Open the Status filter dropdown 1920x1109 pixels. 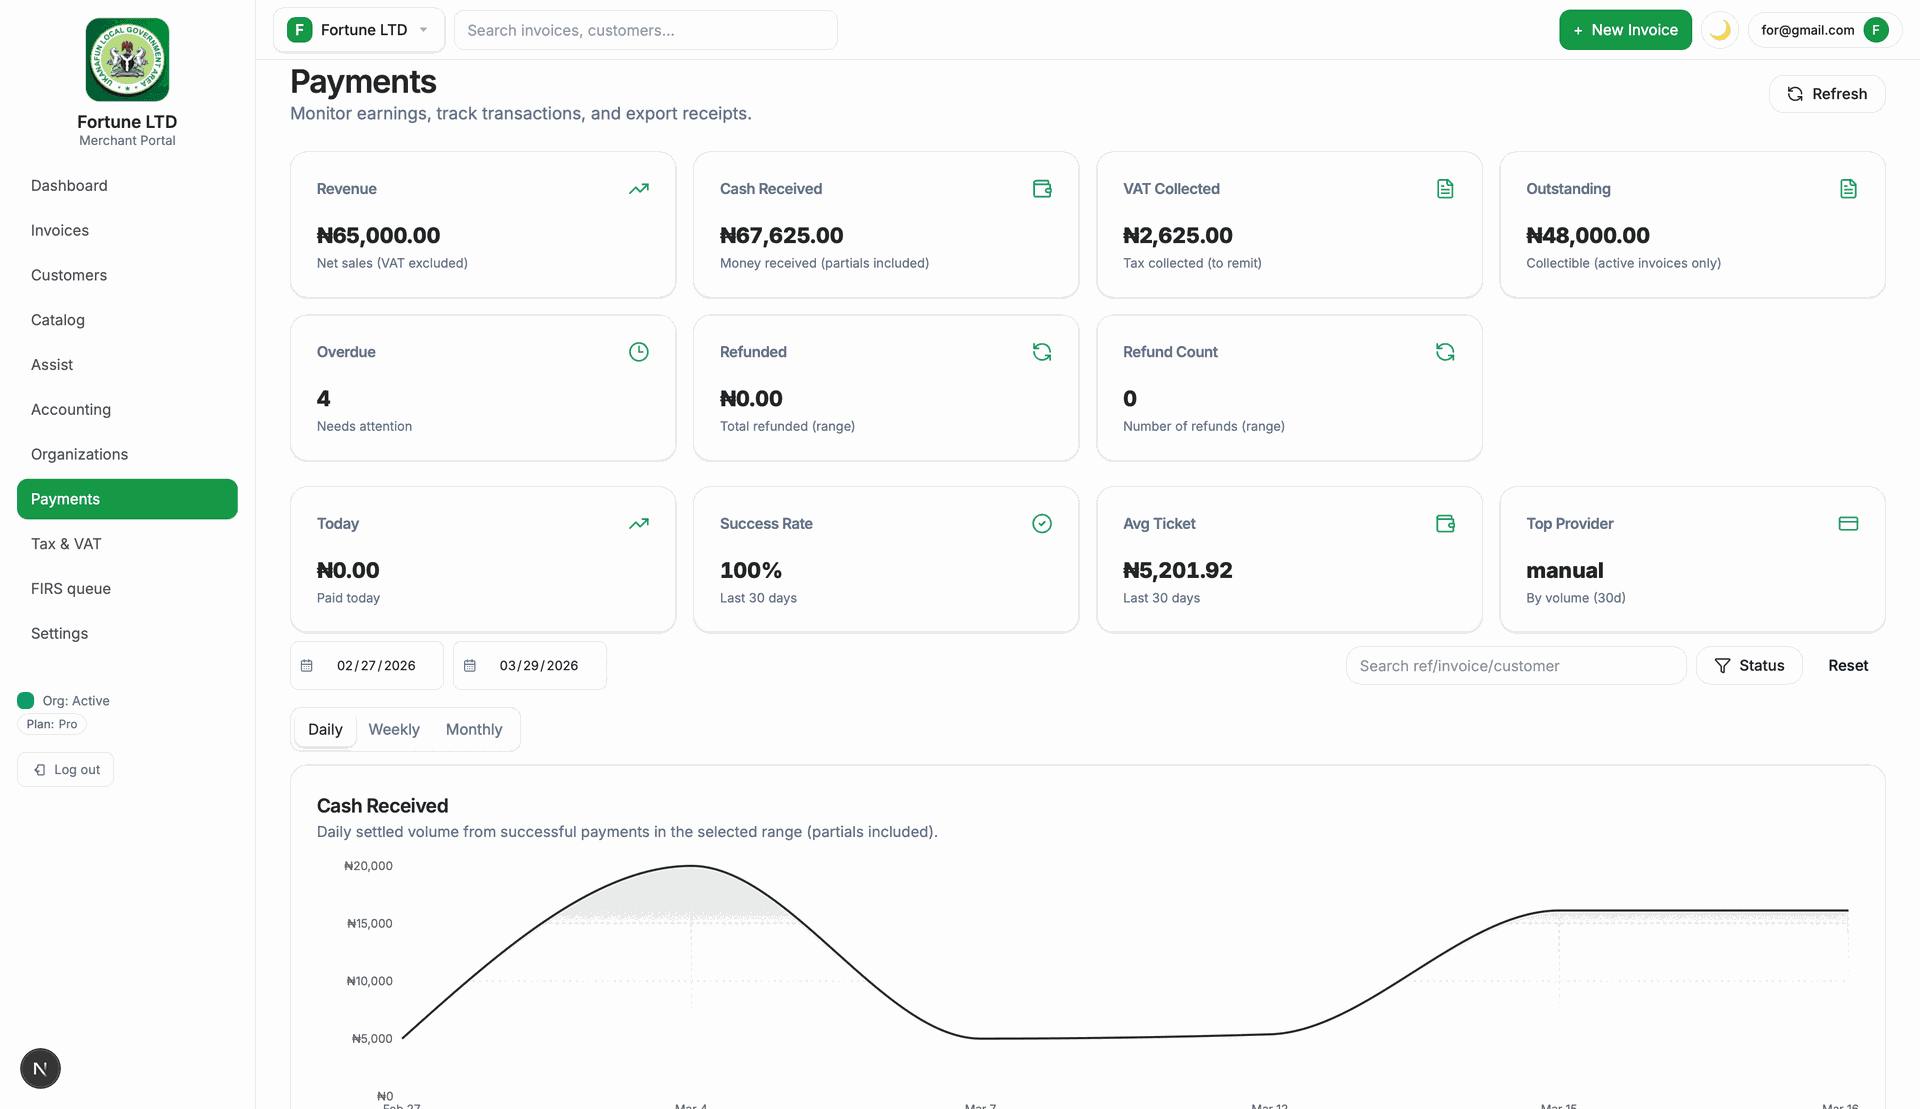(x=1749, y=666)
